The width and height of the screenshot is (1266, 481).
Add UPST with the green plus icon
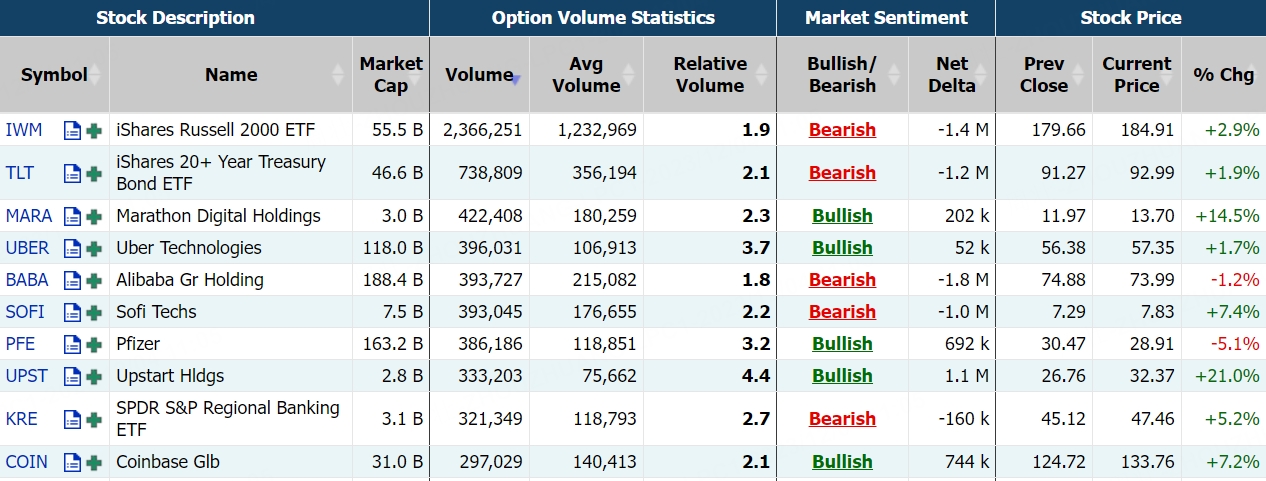94,376
